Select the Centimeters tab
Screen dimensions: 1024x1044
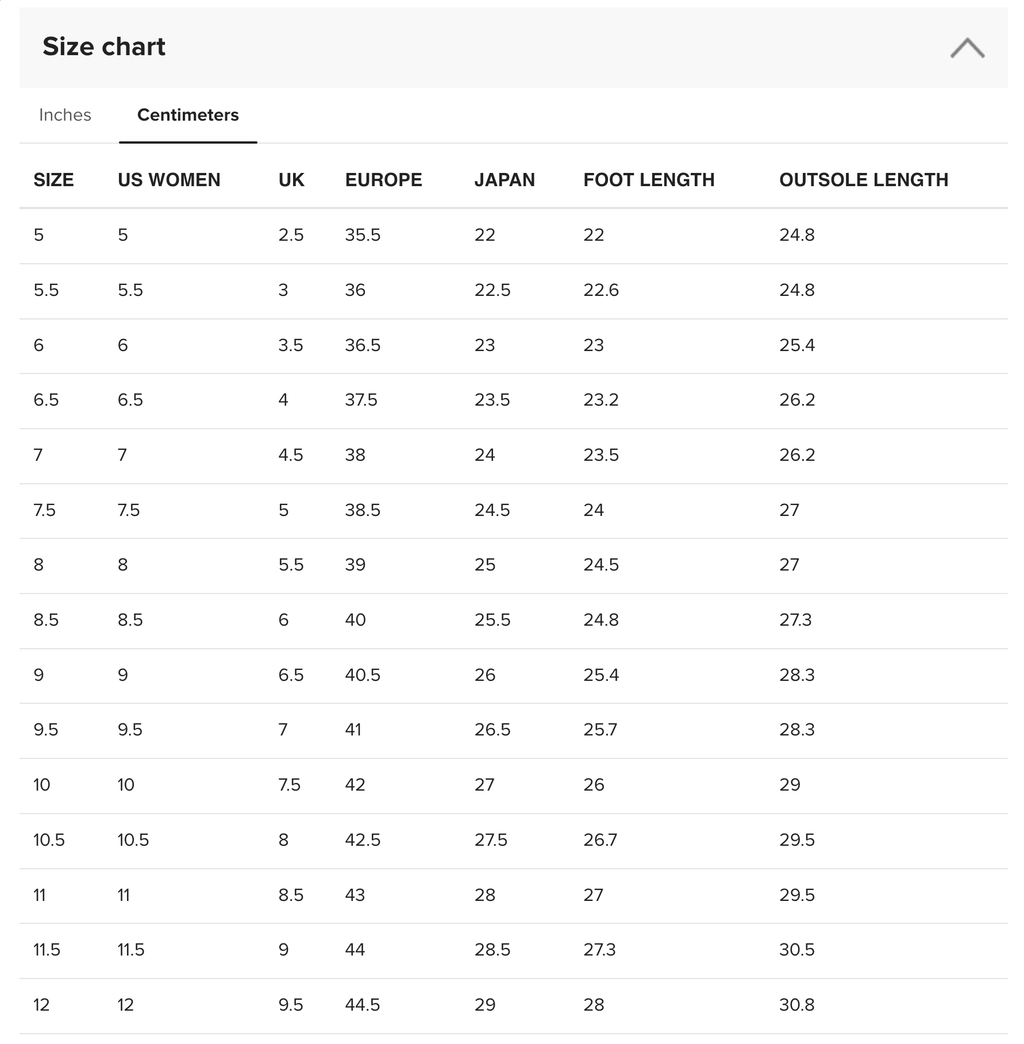[x=188, y=115]
